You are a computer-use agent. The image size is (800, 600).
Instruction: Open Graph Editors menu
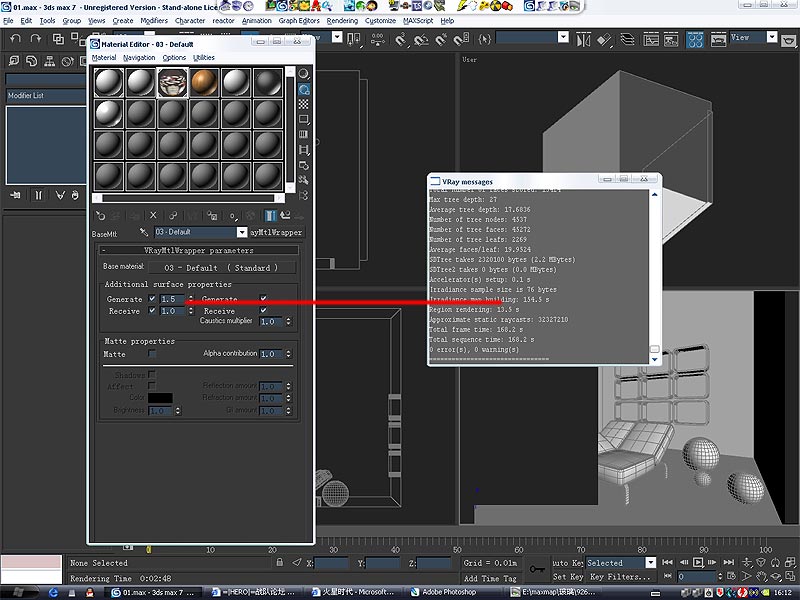[x=298, y=21]
